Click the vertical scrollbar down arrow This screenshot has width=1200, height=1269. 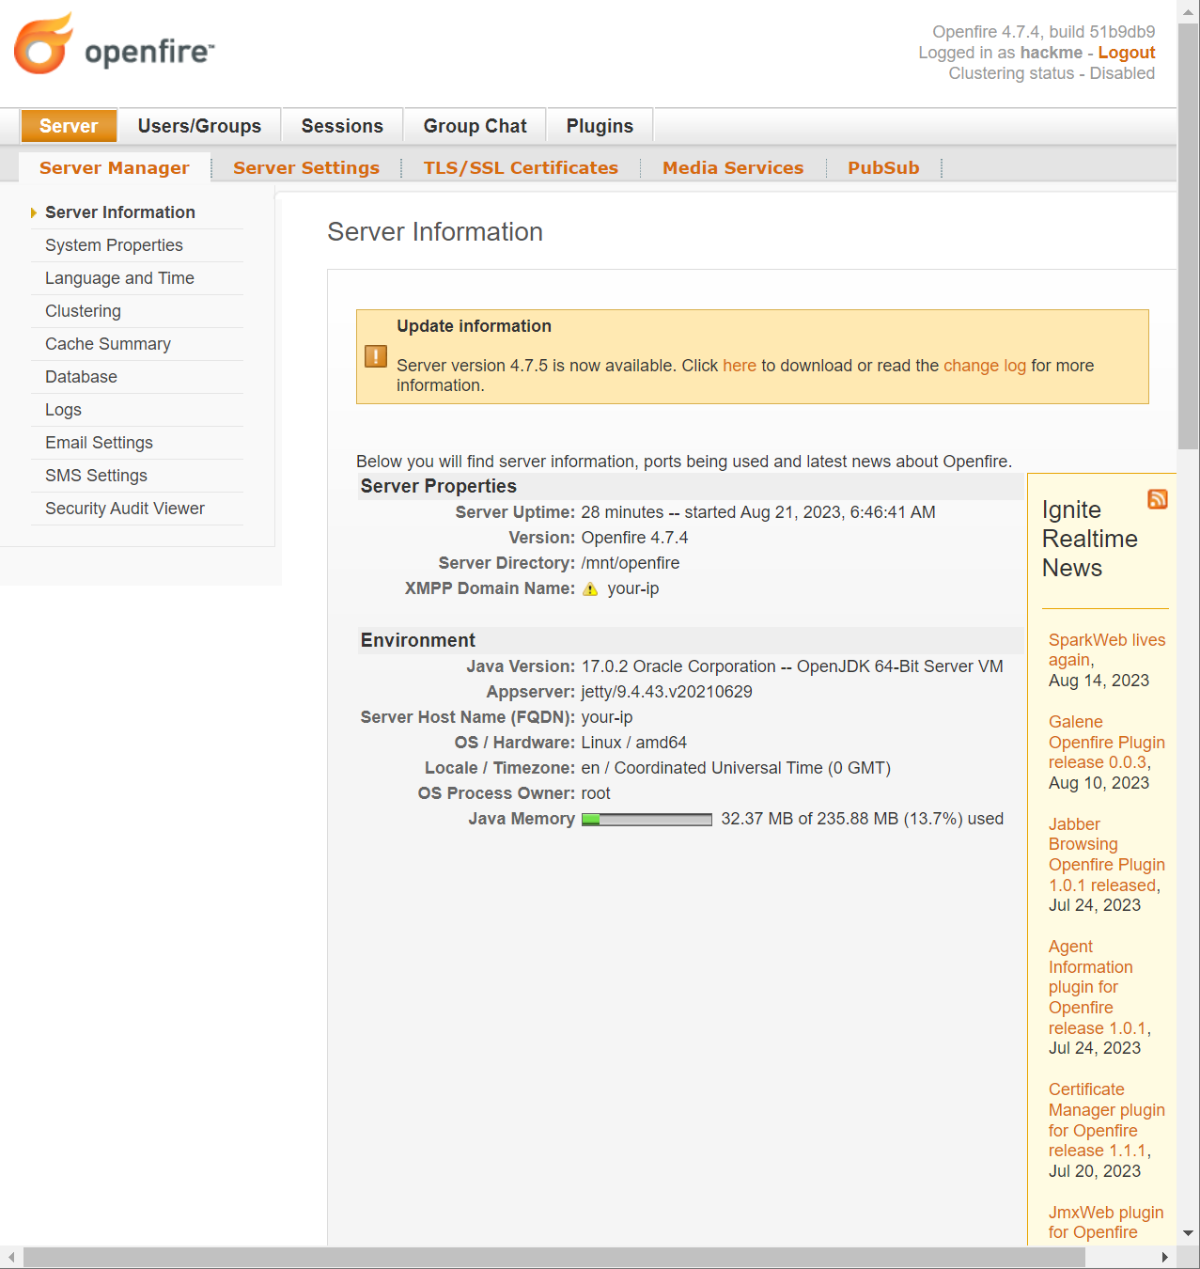tap(1188, 1234)
